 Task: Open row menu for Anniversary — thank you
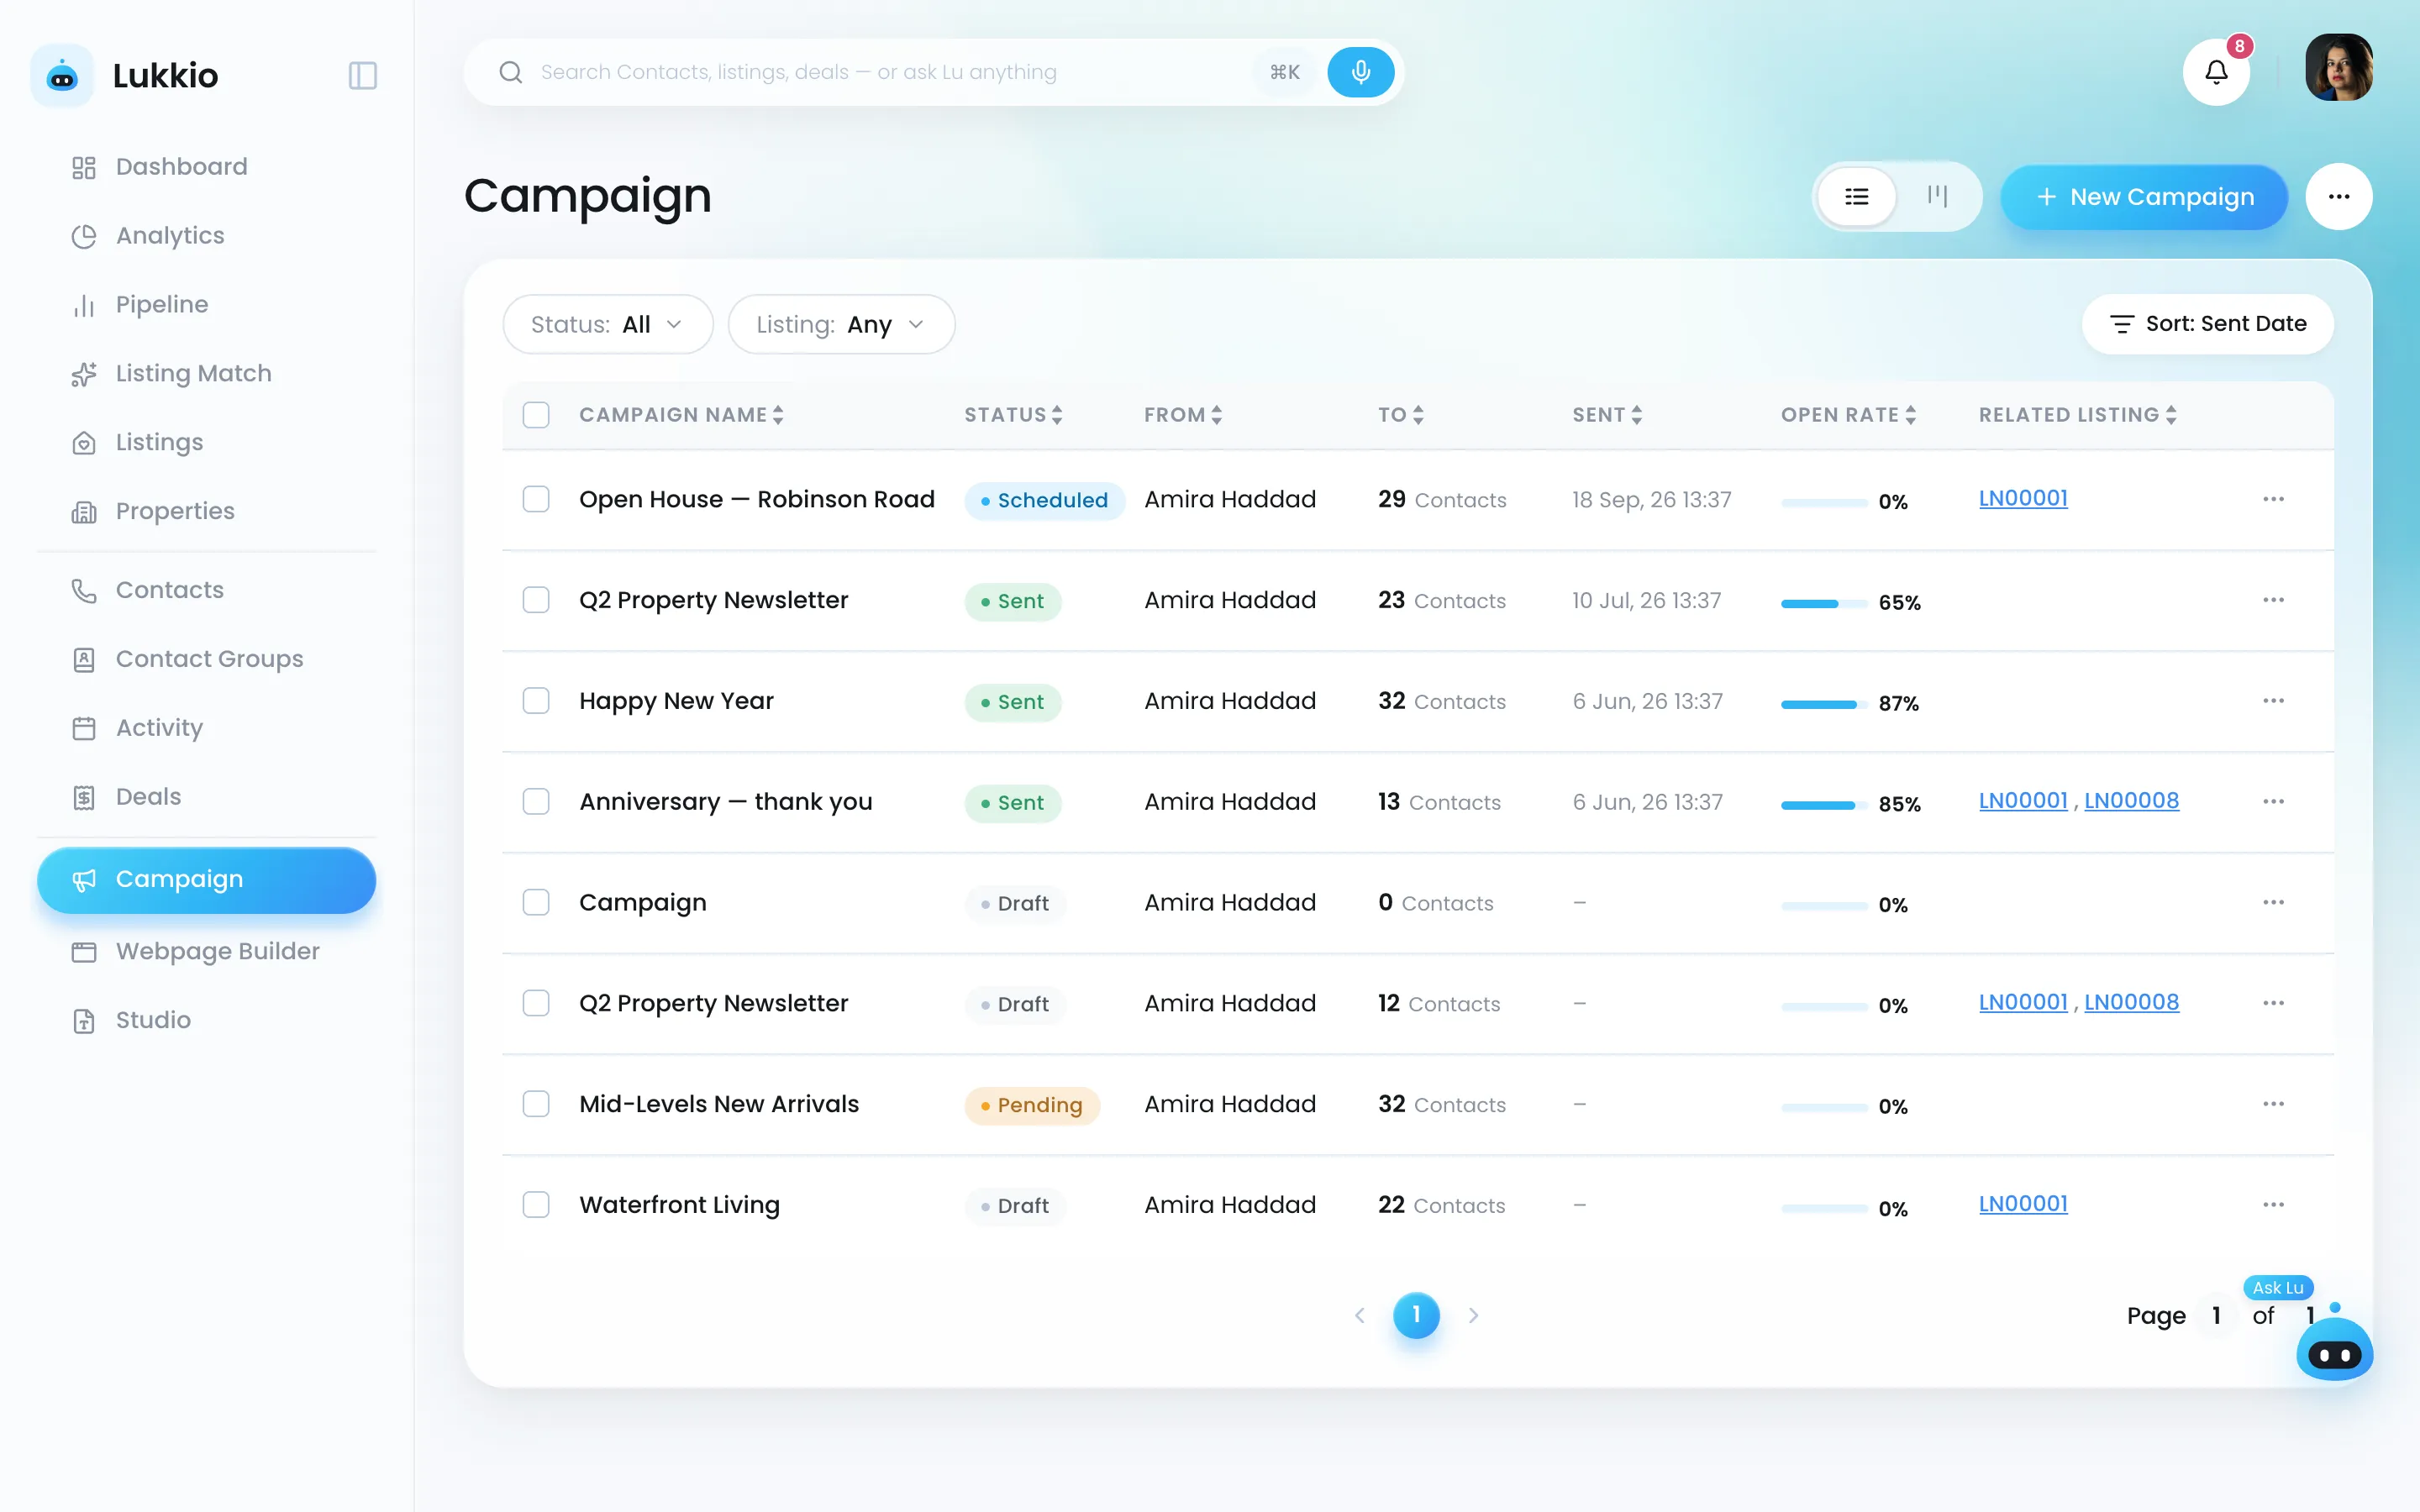pyautogui.click(x=2273, y=802)
